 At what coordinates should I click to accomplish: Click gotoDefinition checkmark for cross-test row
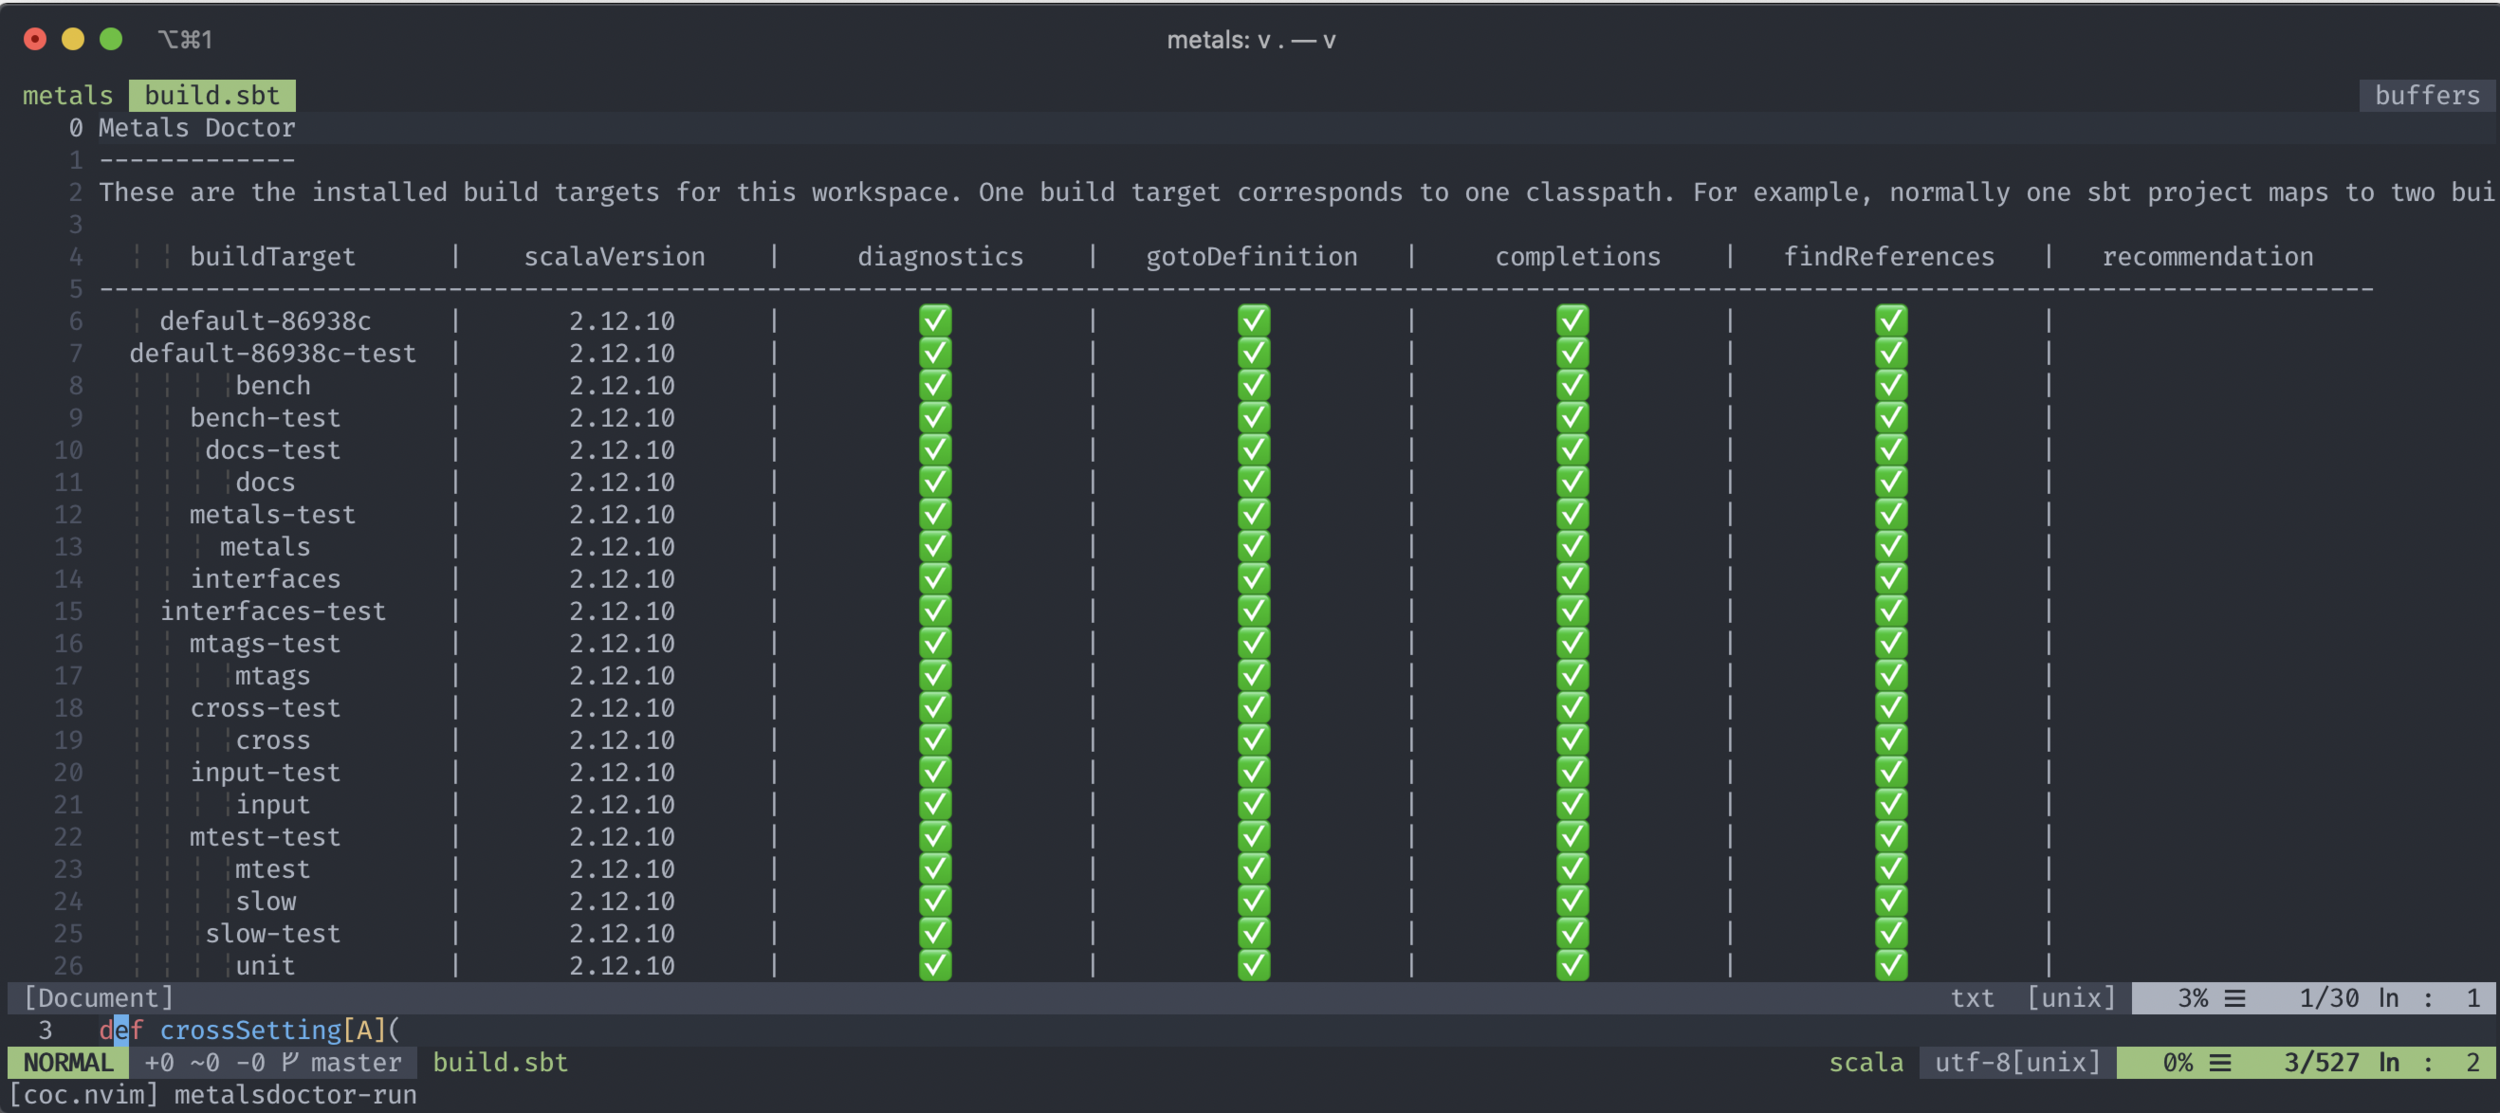click(x=1253, y=708)
